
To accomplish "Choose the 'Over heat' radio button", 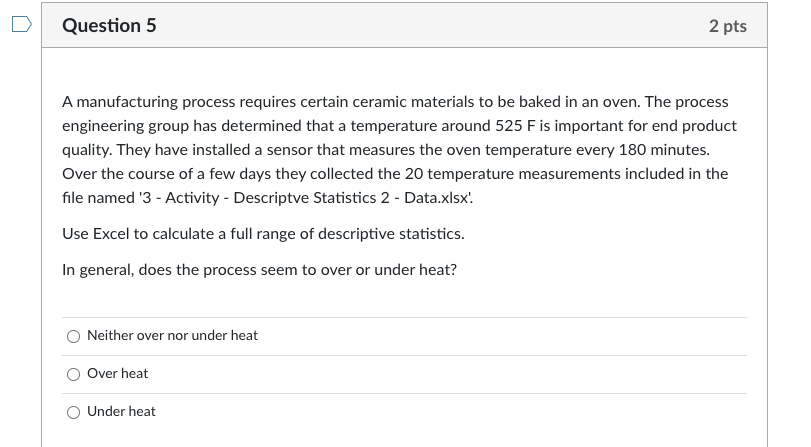I will click(x=73, y=374).
